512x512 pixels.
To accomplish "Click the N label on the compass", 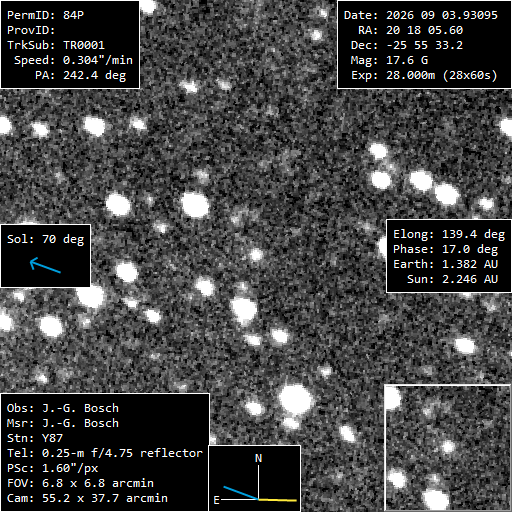I will point(258,458).
